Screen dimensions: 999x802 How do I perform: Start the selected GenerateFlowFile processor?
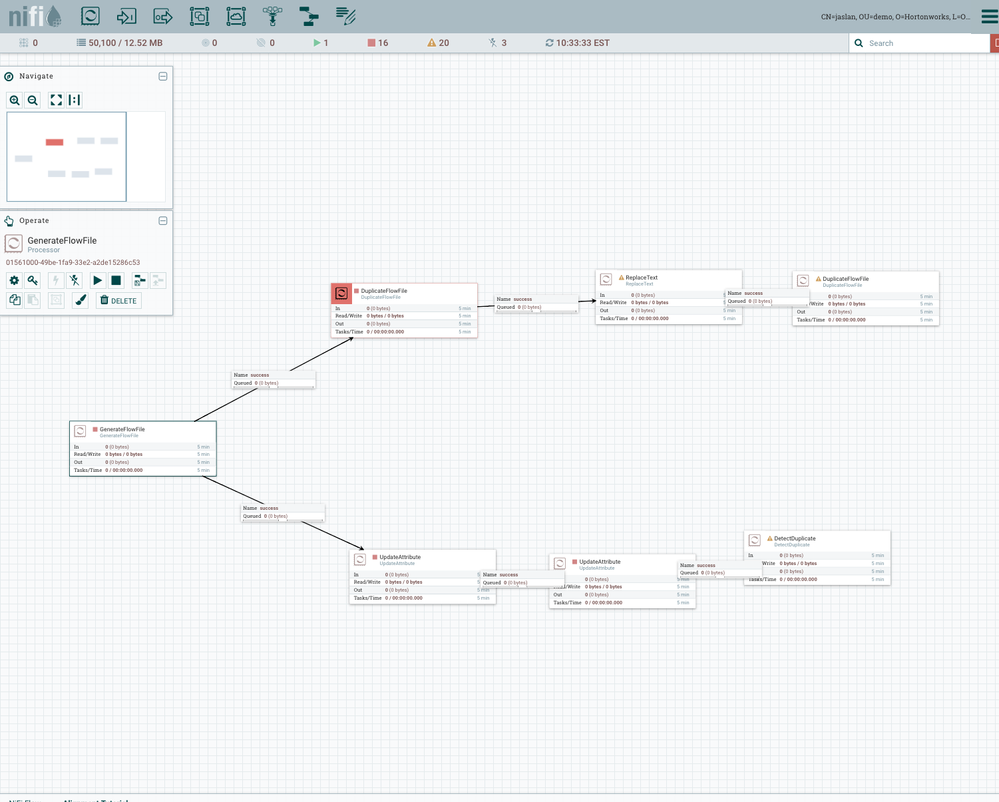[x=97, y=281]
